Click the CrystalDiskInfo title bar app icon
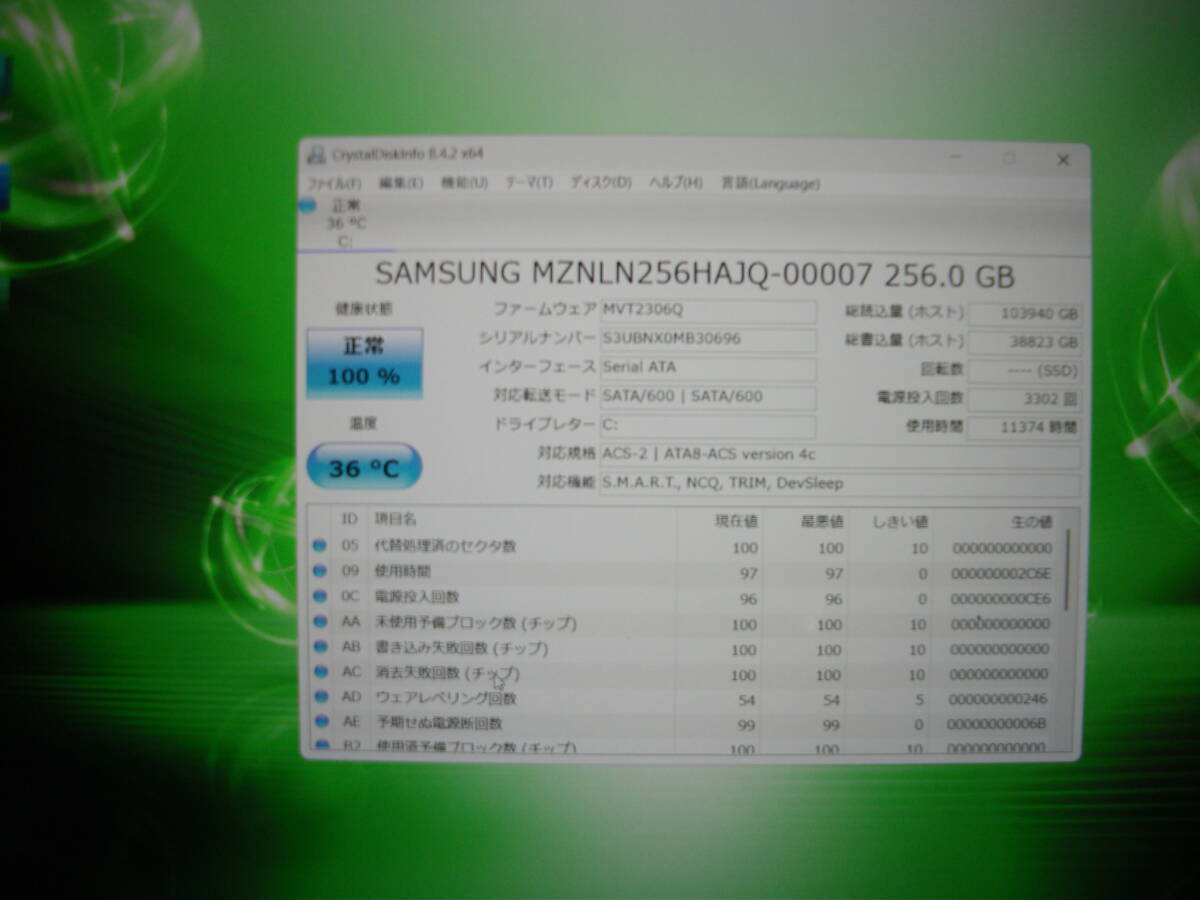The height and width of the screenshot is (900, 1200). click(x=316, y=154)
